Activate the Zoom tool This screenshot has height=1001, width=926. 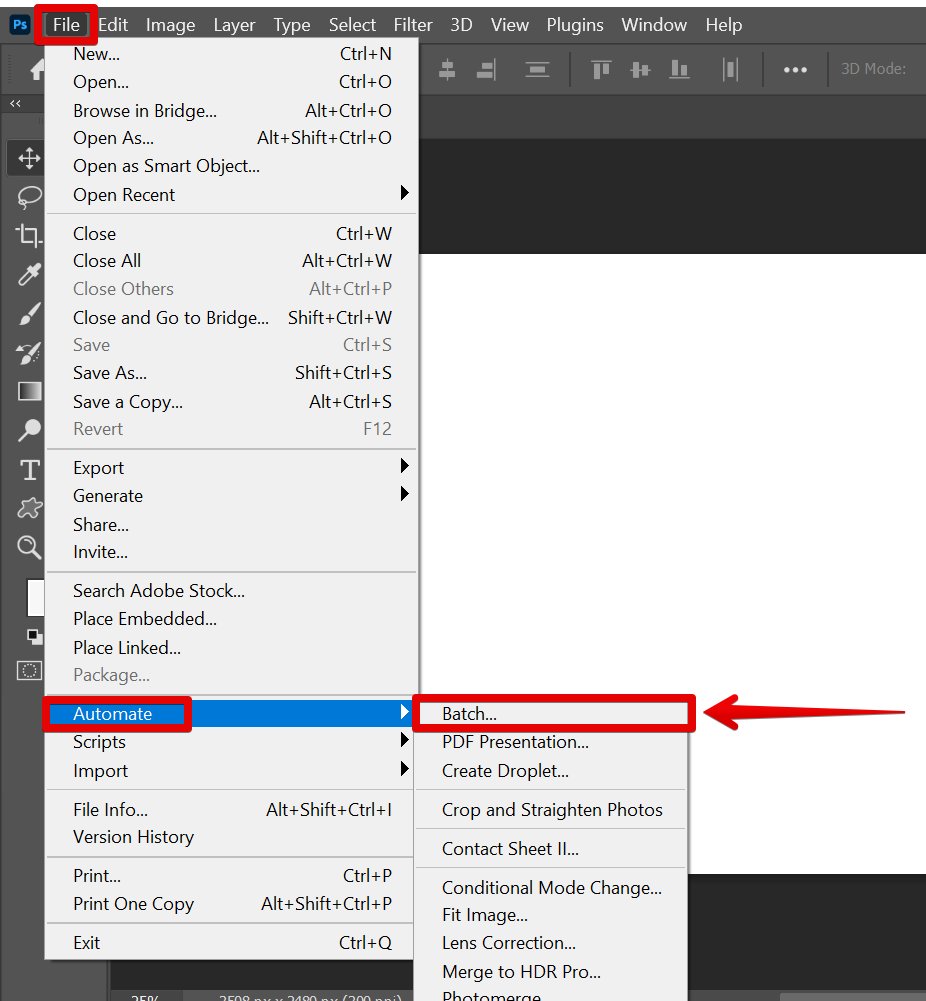[29, 547]
